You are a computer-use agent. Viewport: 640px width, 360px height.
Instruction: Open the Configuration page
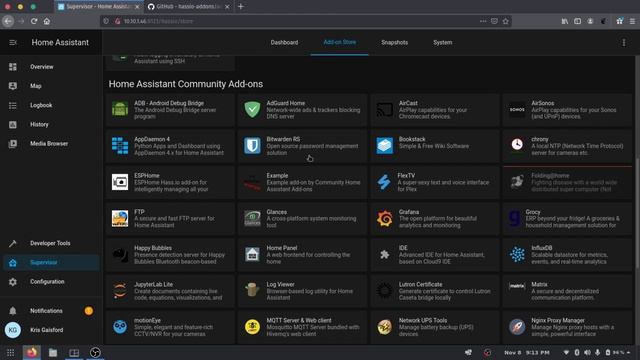[x=51, y=281]
